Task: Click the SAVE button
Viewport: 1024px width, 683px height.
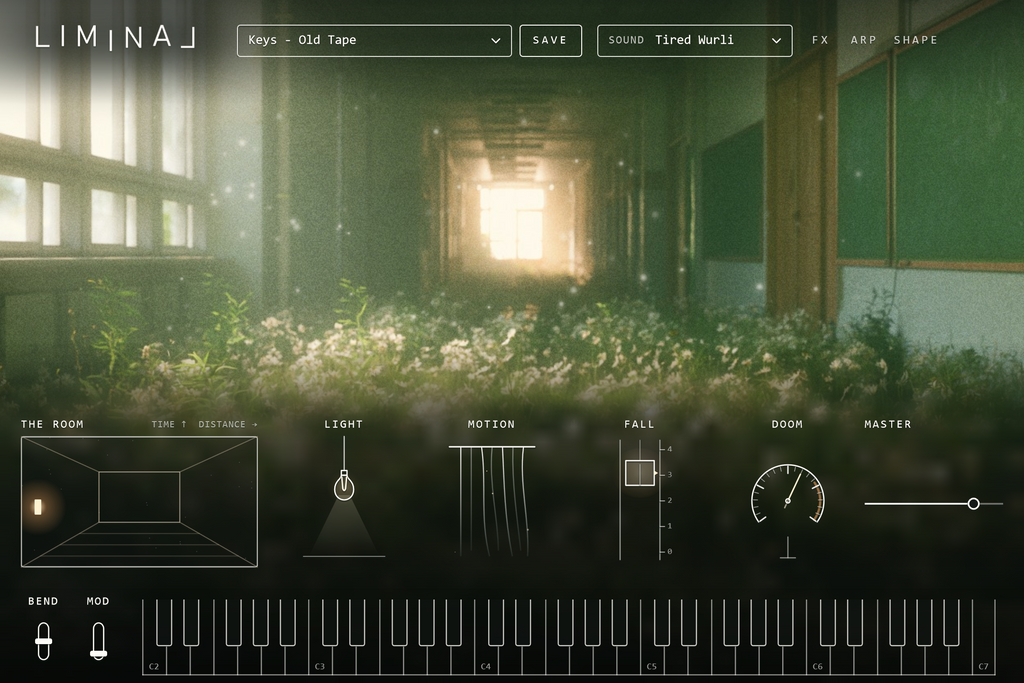Action: [x=551, y=40]
